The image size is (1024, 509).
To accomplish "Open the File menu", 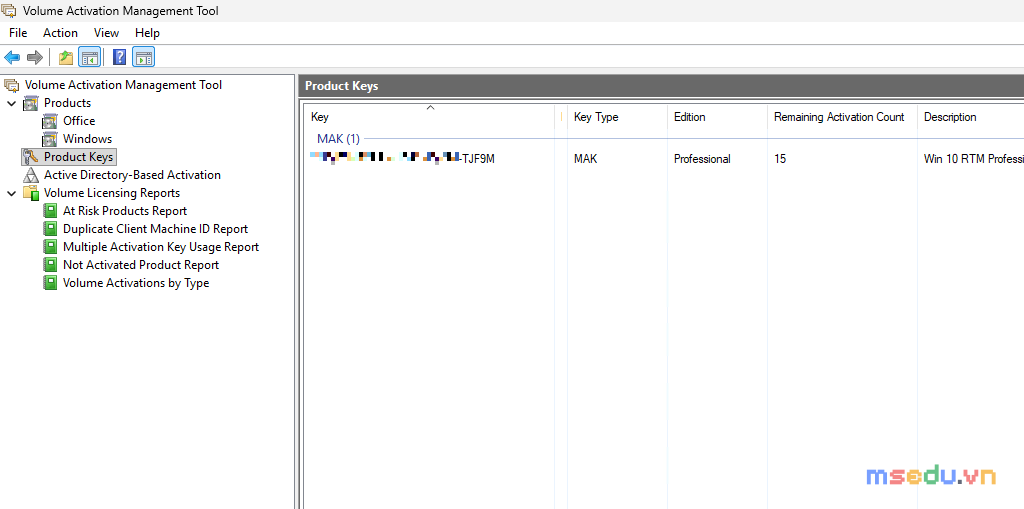I will click(x=18, y=33).
